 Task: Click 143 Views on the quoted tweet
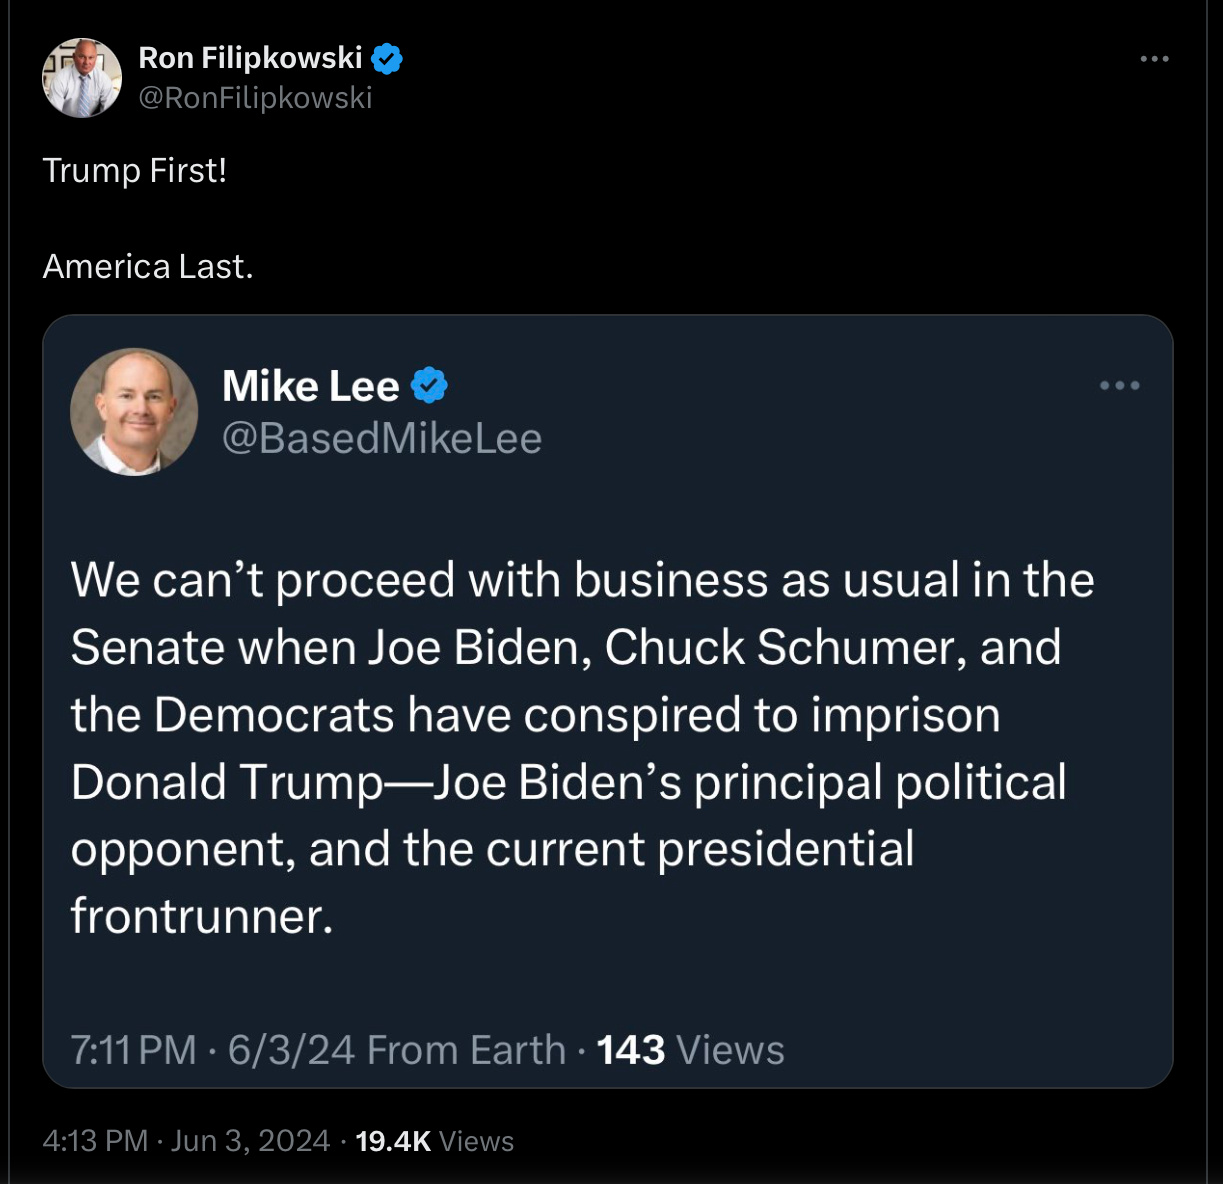[690, 1050]
